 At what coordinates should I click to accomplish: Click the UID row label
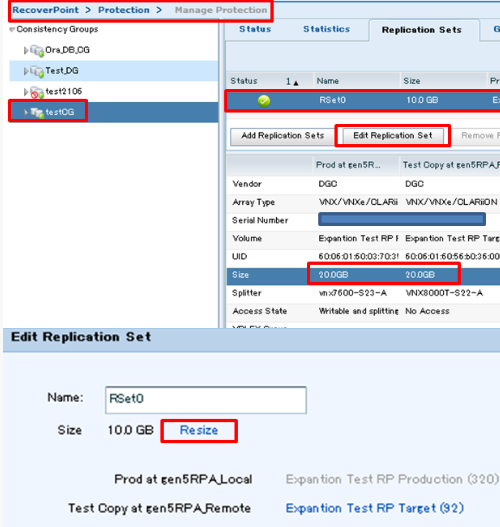click(239, 257)
